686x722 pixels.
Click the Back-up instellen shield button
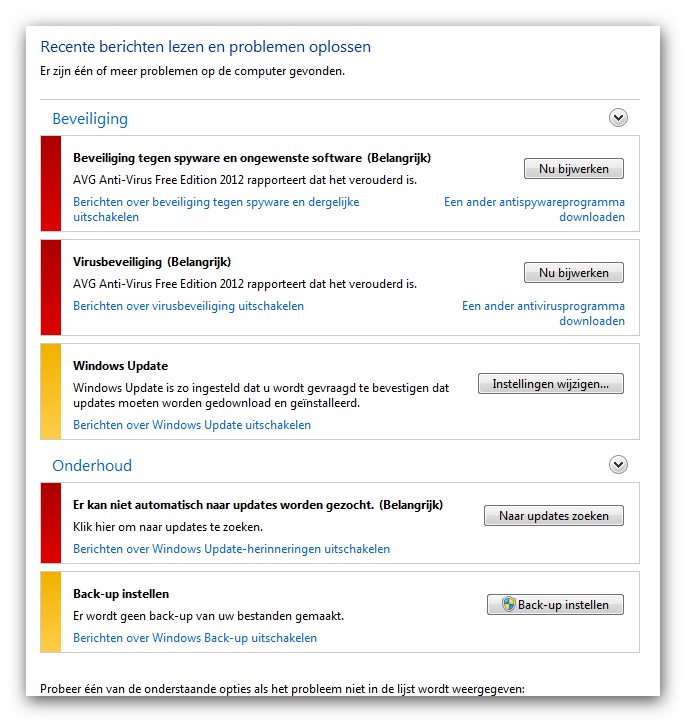tap(555, 605)
